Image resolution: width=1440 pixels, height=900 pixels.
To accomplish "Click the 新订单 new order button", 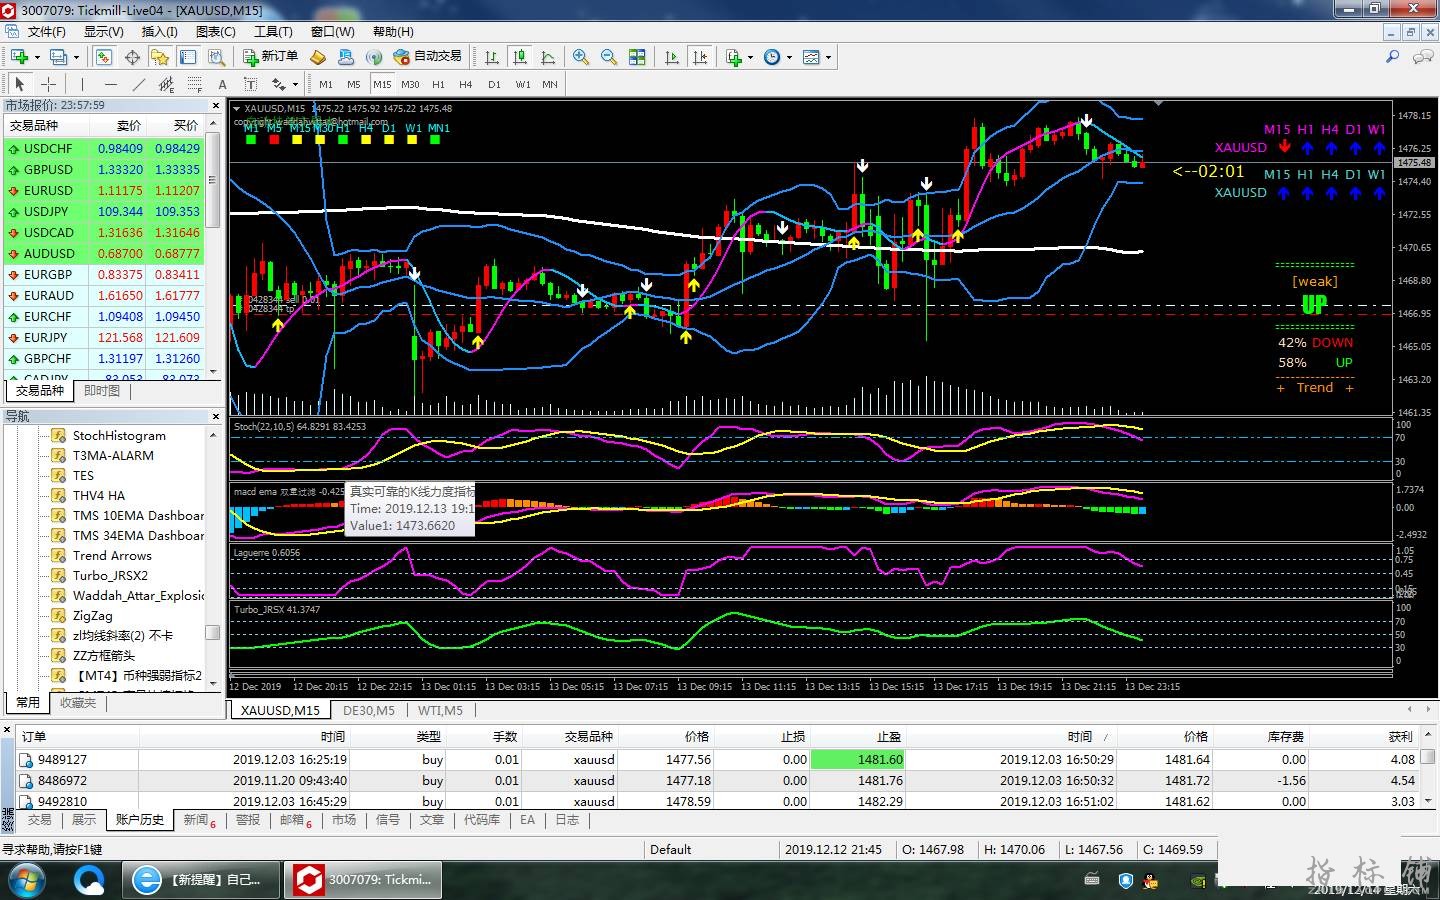I will (270, 57).
